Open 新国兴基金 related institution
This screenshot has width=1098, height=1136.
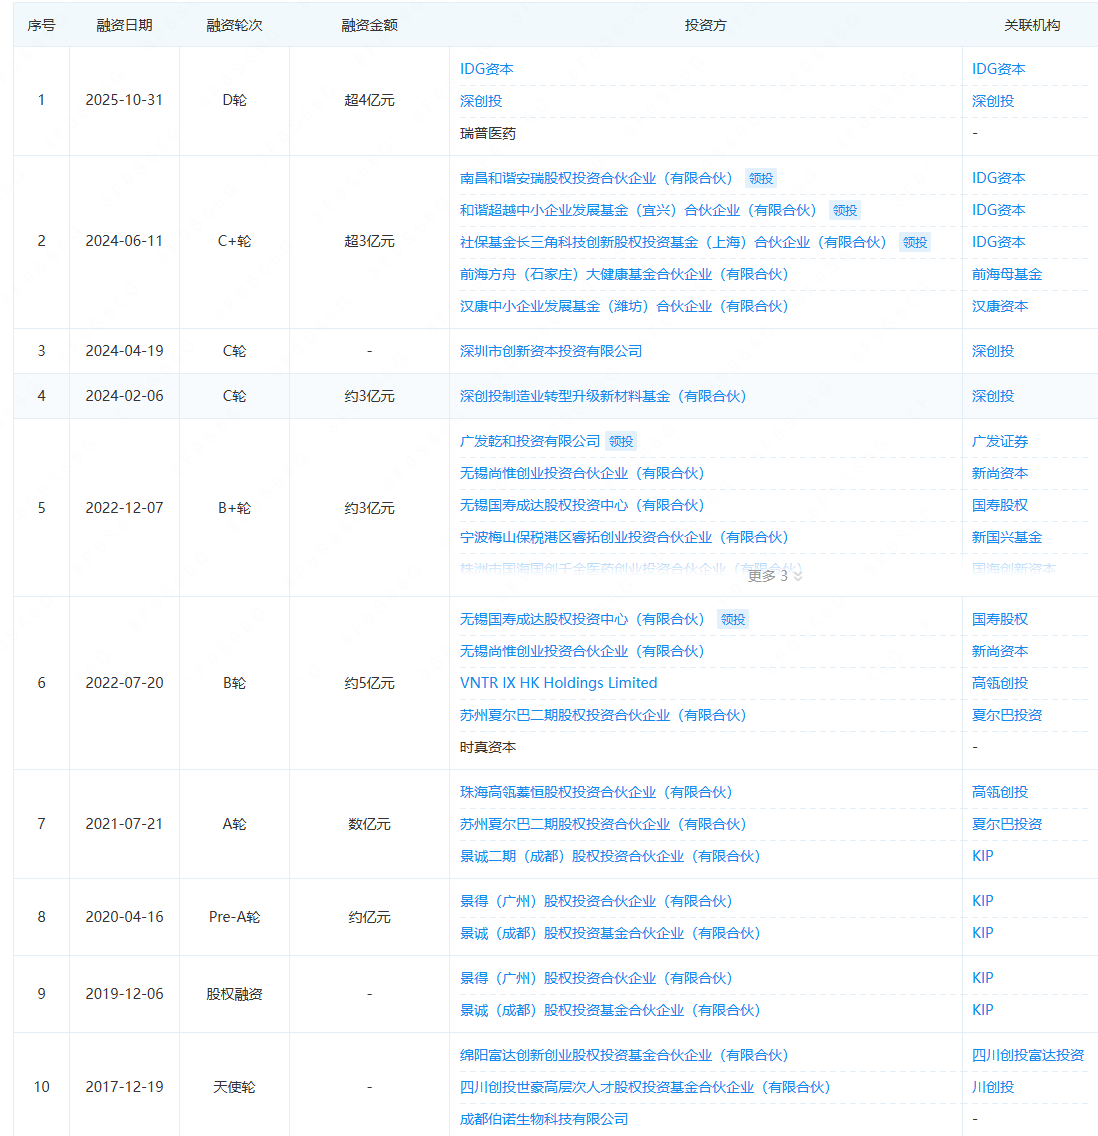[1007, 537]
